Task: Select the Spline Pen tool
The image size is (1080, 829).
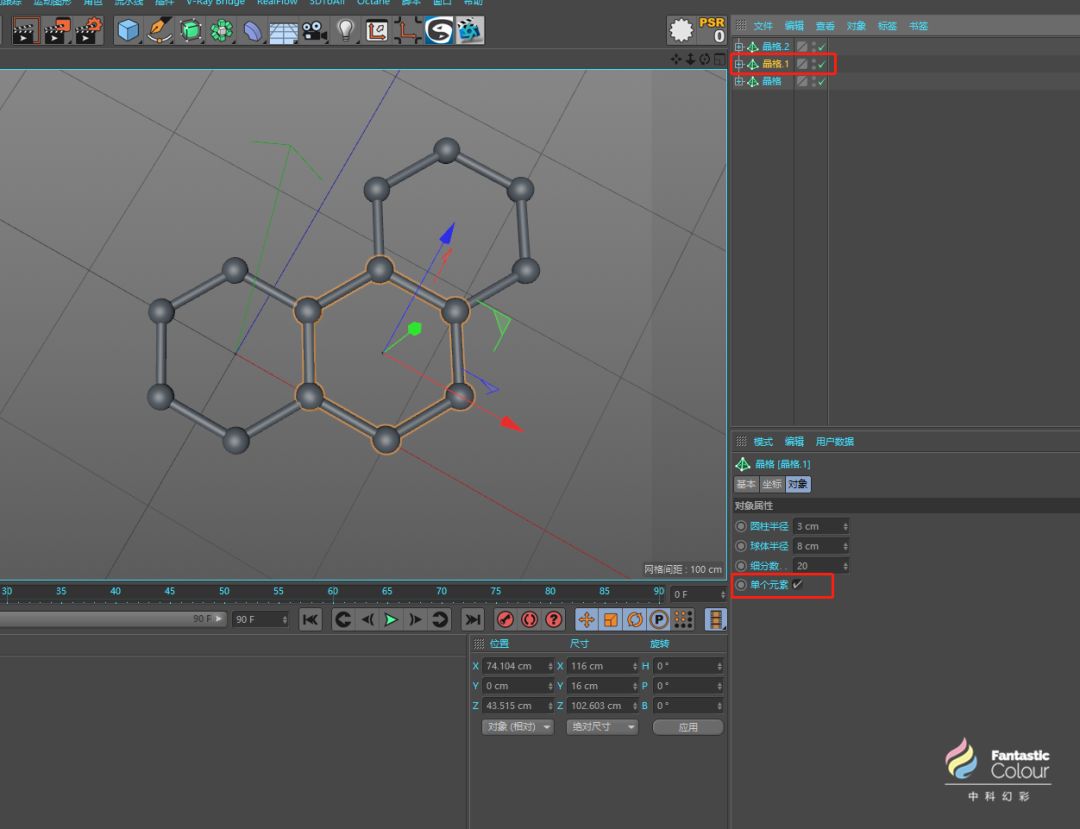Action: [159, 31]
